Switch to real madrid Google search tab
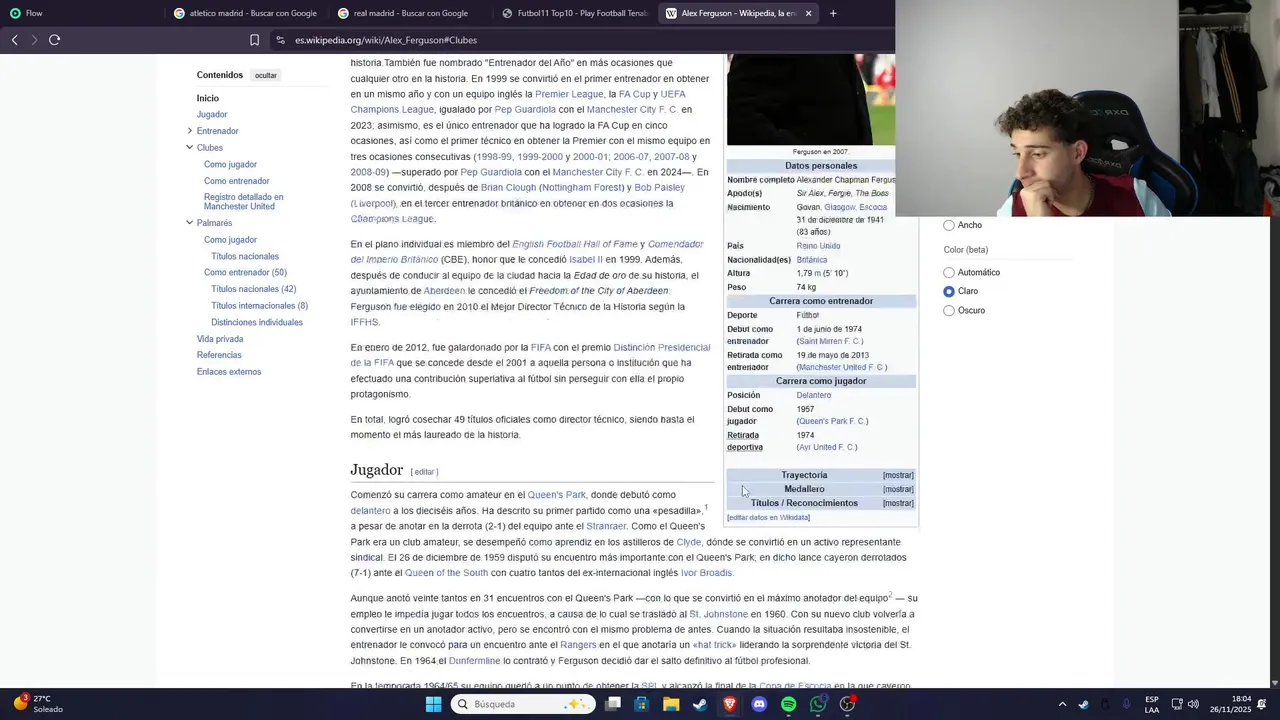Screen dimensions: 1280x720 coord(410,13)
